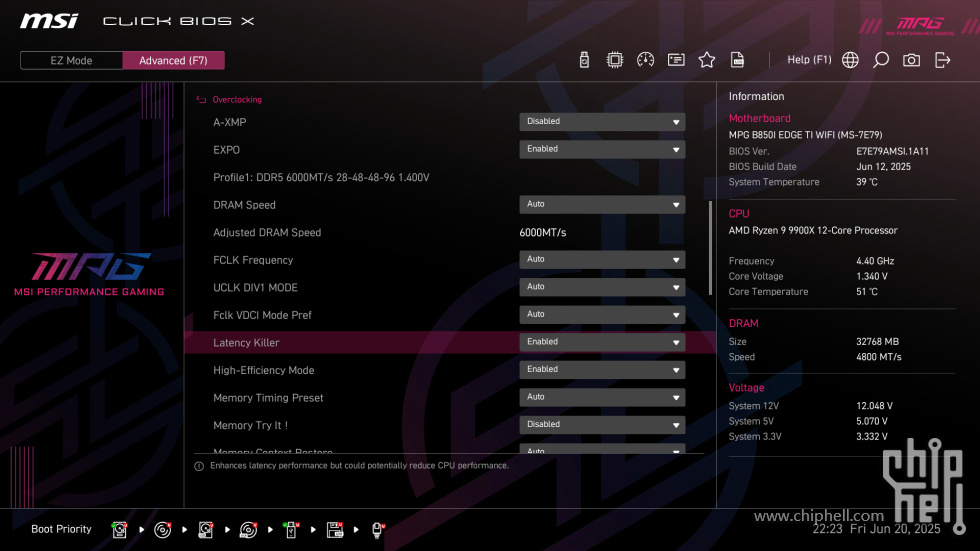980x551 pixels.
Task: Click the BIOS version E7E79AMSI.1A11
Action: 892,151
